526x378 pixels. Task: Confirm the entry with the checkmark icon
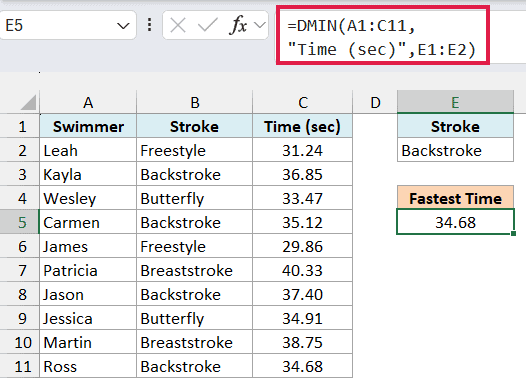click(208, 25)
